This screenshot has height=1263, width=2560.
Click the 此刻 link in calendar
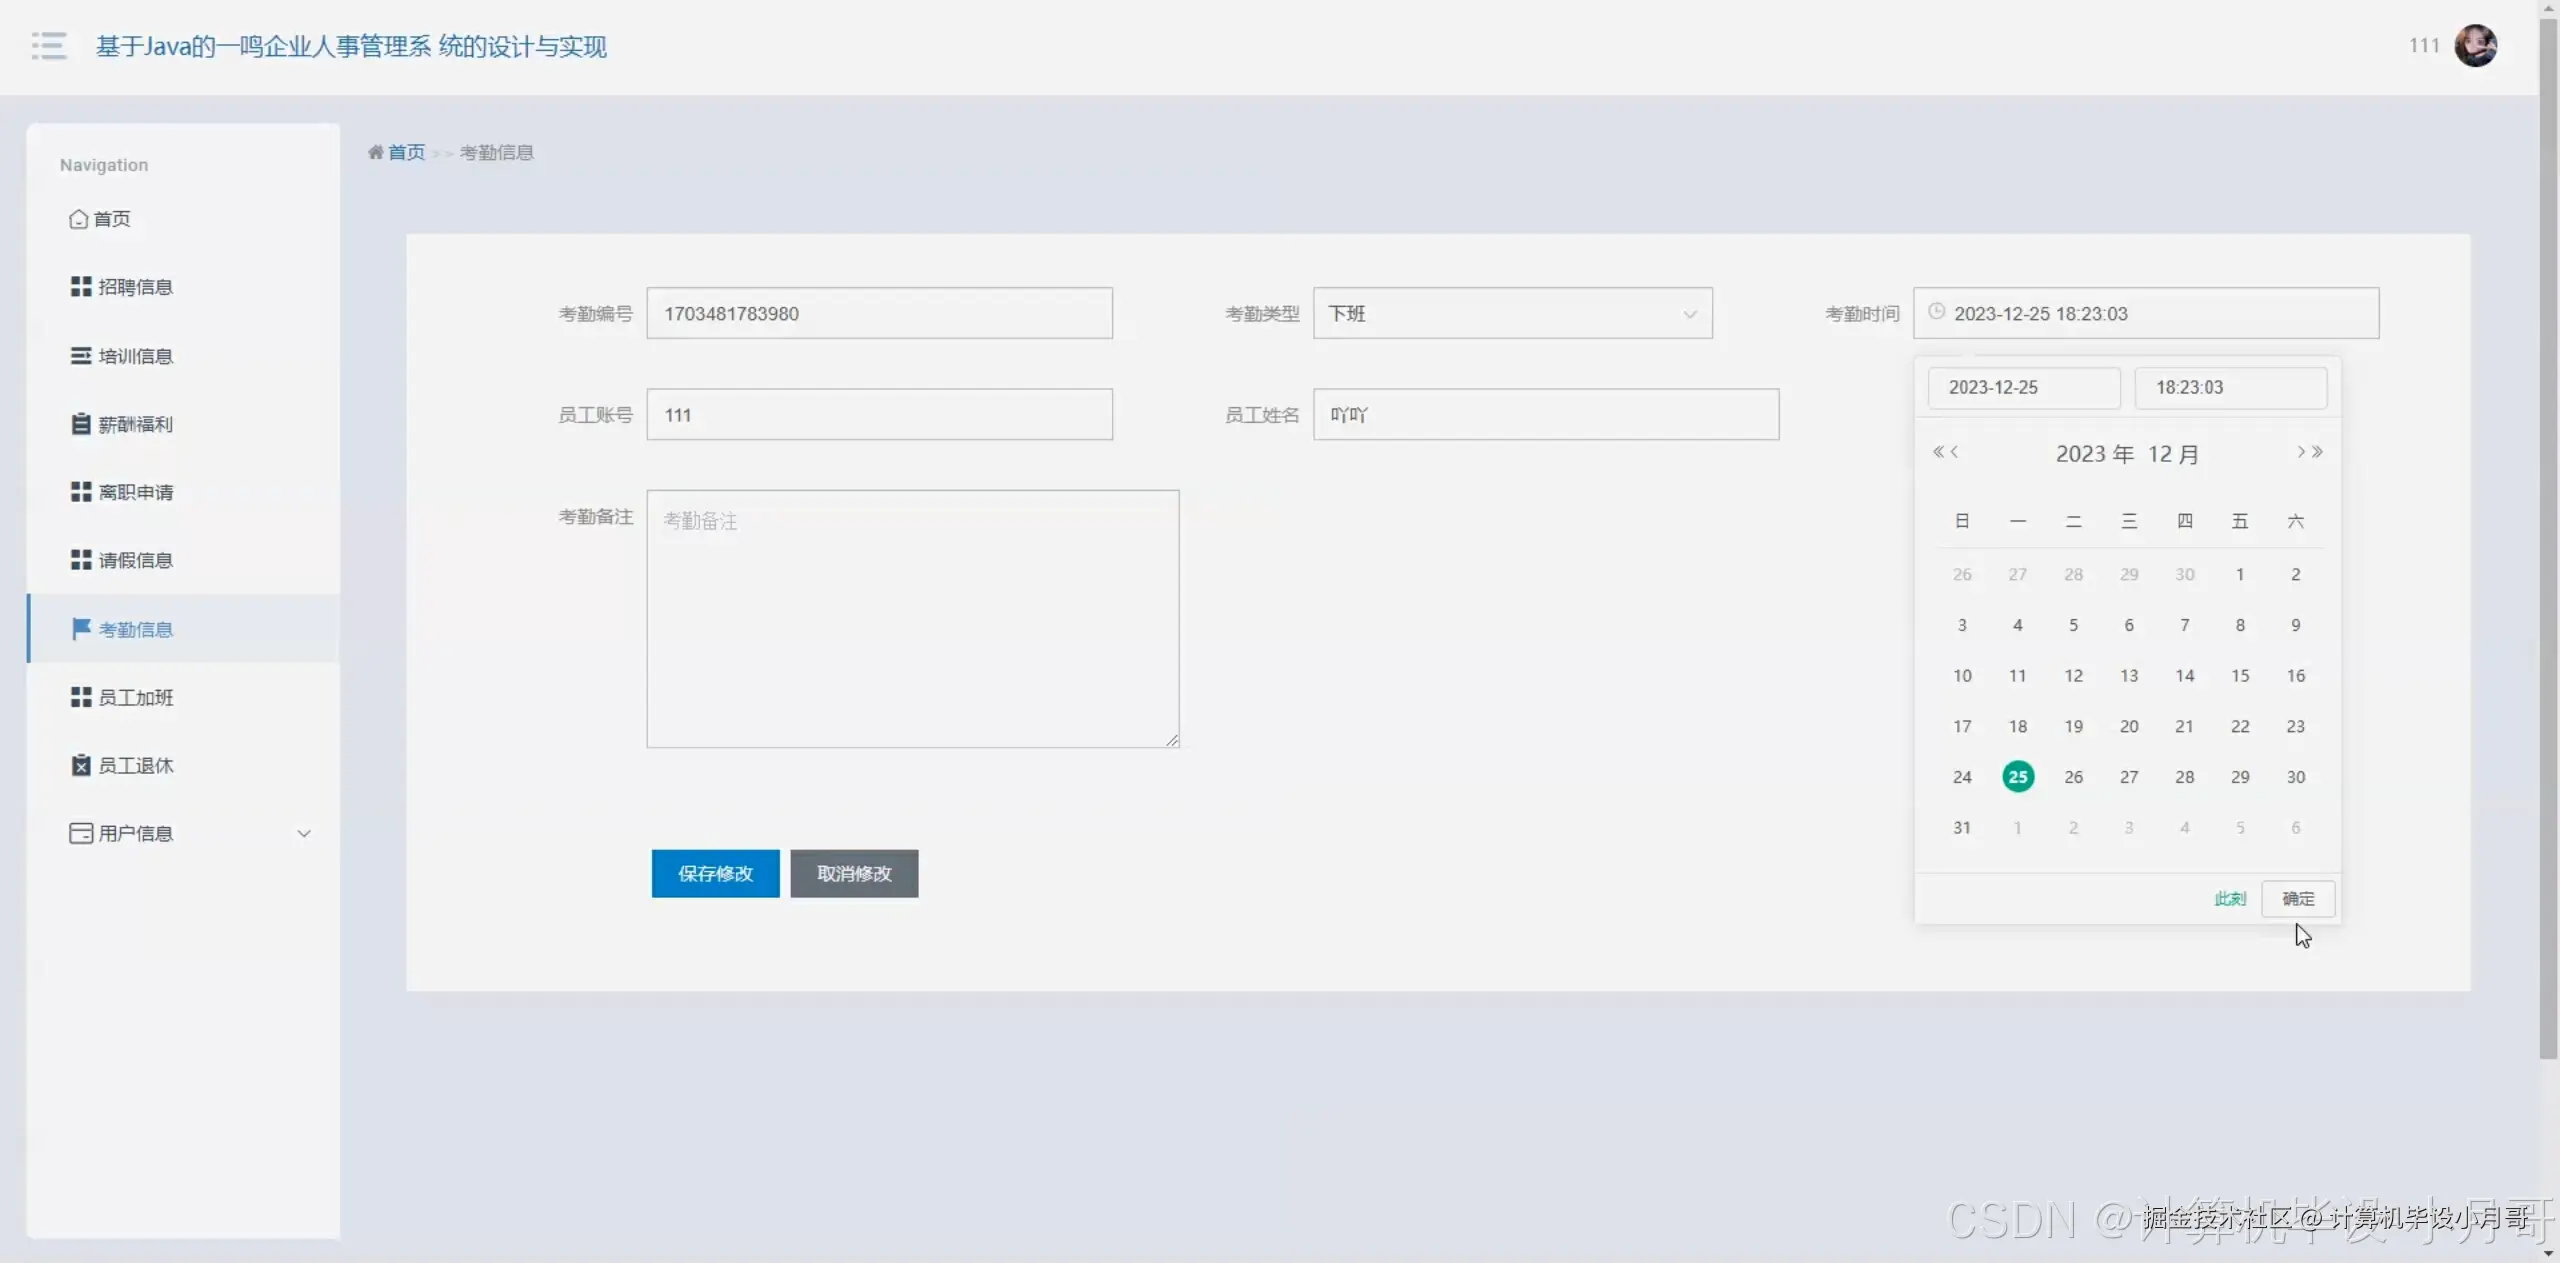[2229, 899]
